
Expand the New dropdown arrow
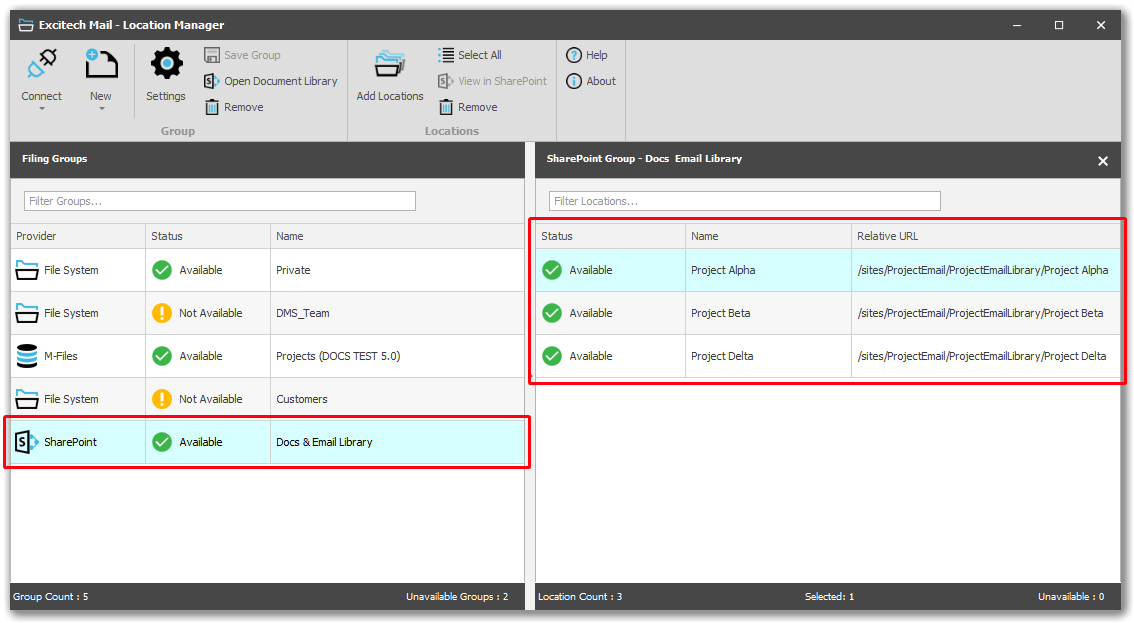pyautogui.click(x=101, y=108)
